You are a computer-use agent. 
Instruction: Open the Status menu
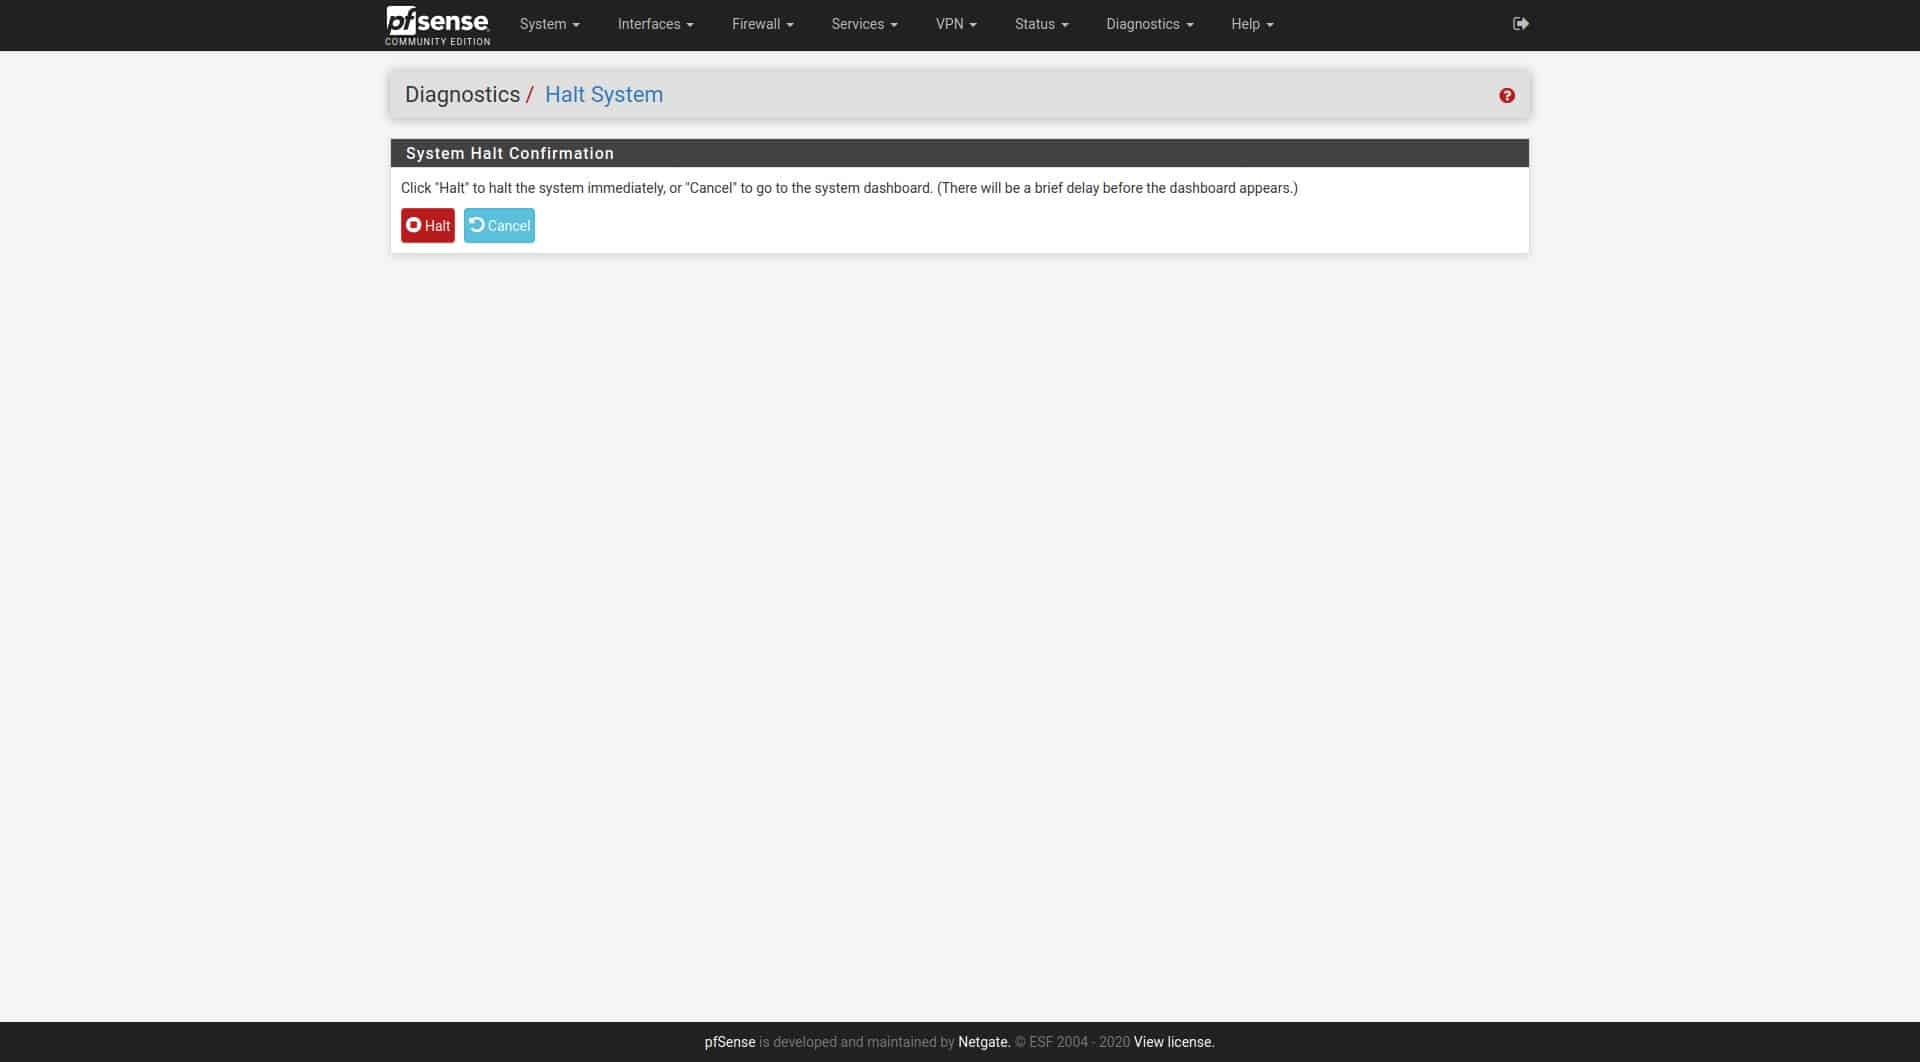coord(1041,24)
